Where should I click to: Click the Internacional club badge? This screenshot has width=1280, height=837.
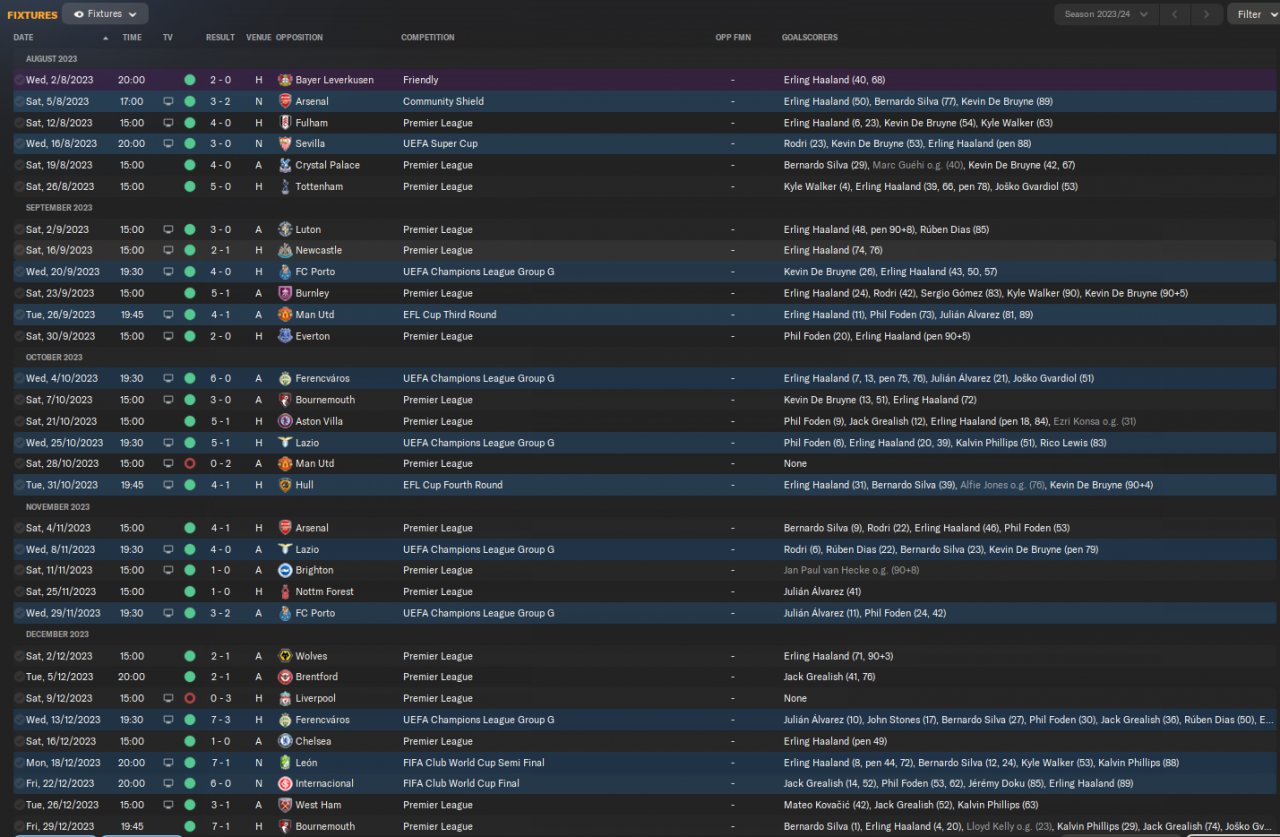pyautogui.click(x=285, y=784)
